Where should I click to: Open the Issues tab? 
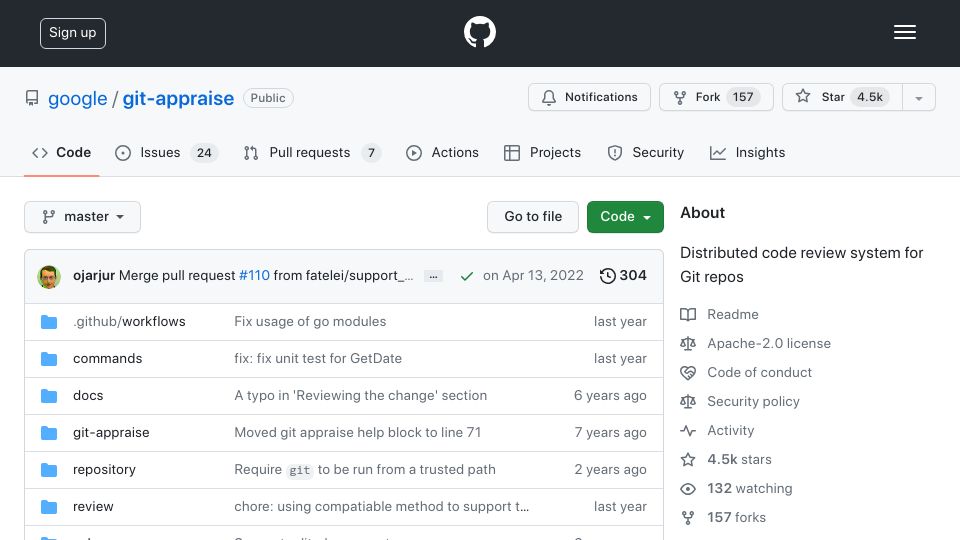166,152
